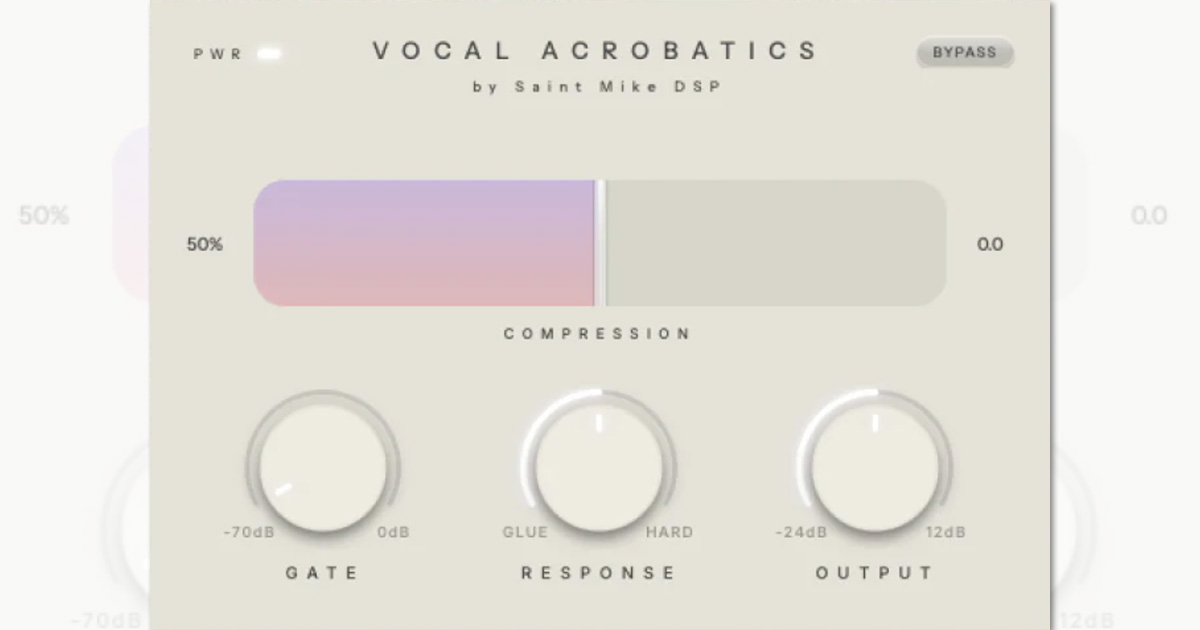Enable BYPASS mode

964,54
